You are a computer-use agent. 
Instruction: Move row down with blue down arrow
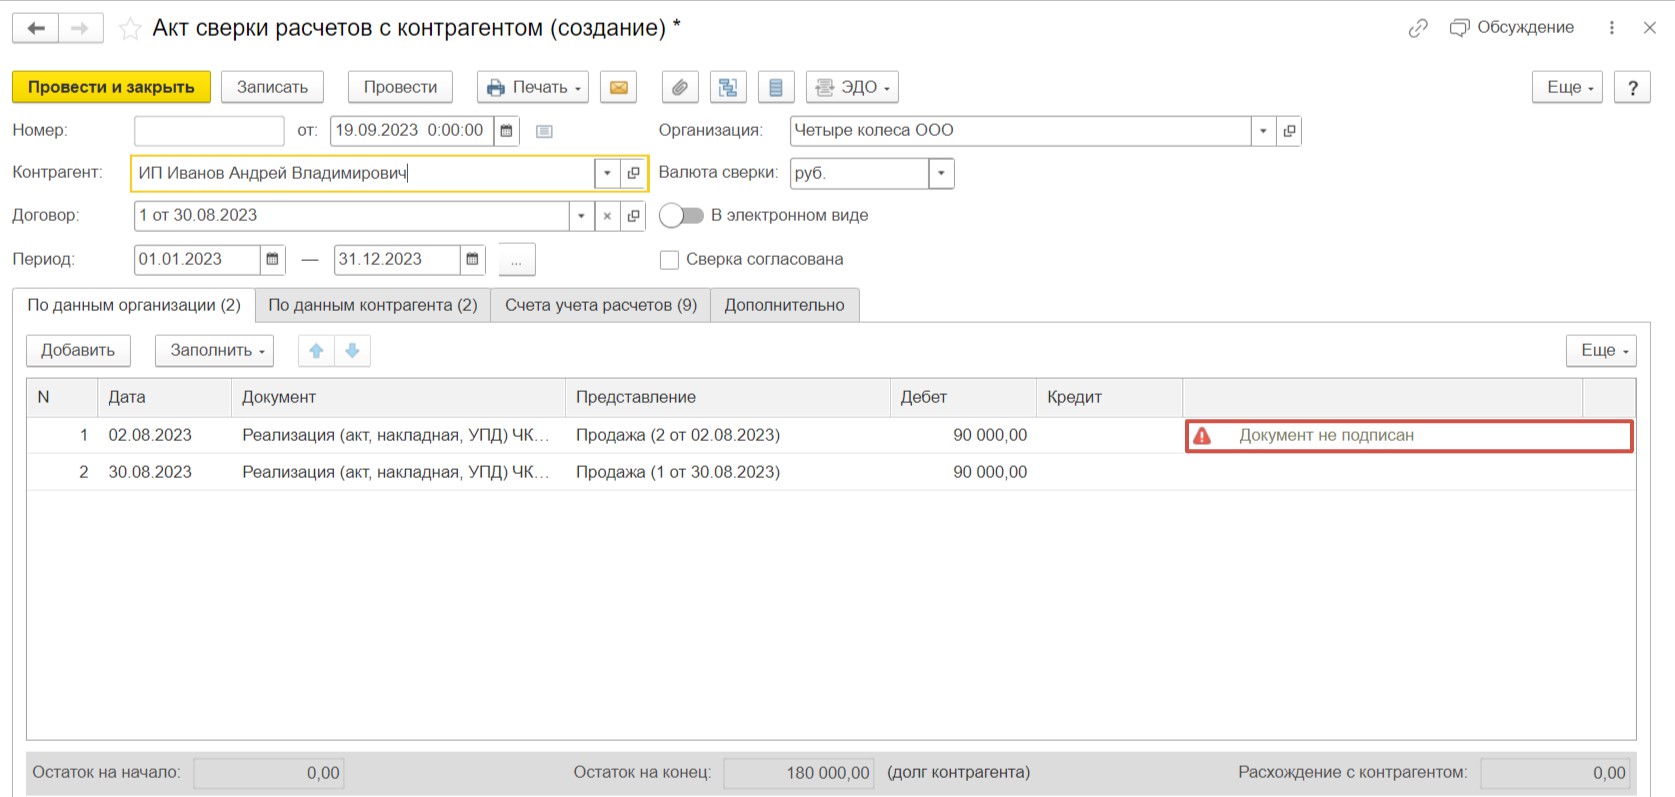tap(352, 350)
